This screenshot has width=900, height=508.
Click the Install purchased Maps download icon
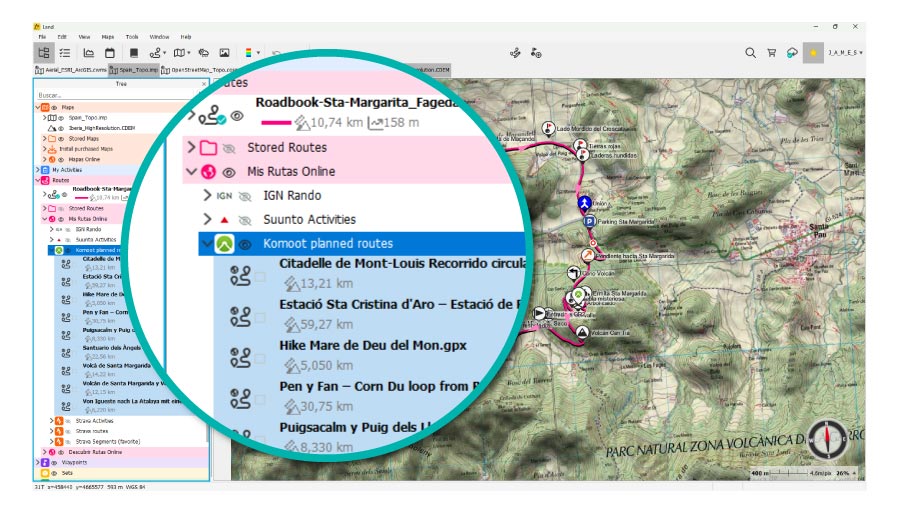coord(52,149)
